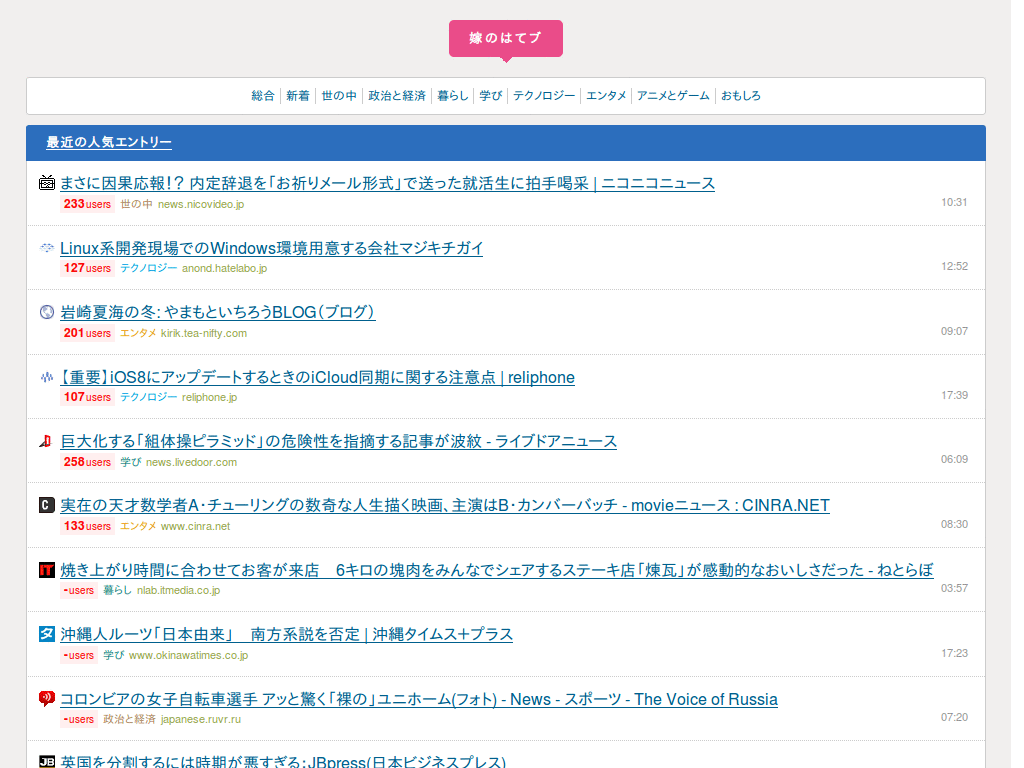Open the 総合 category tab
The height and width of the screenshot is (768, 1024).
point(263,96)
